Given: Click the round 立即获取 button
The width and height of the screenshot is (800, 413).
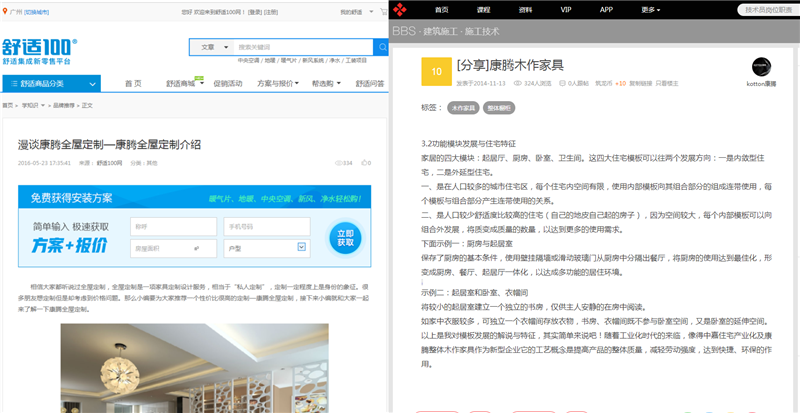Looking at the screenshot, I should click(345, 238).
